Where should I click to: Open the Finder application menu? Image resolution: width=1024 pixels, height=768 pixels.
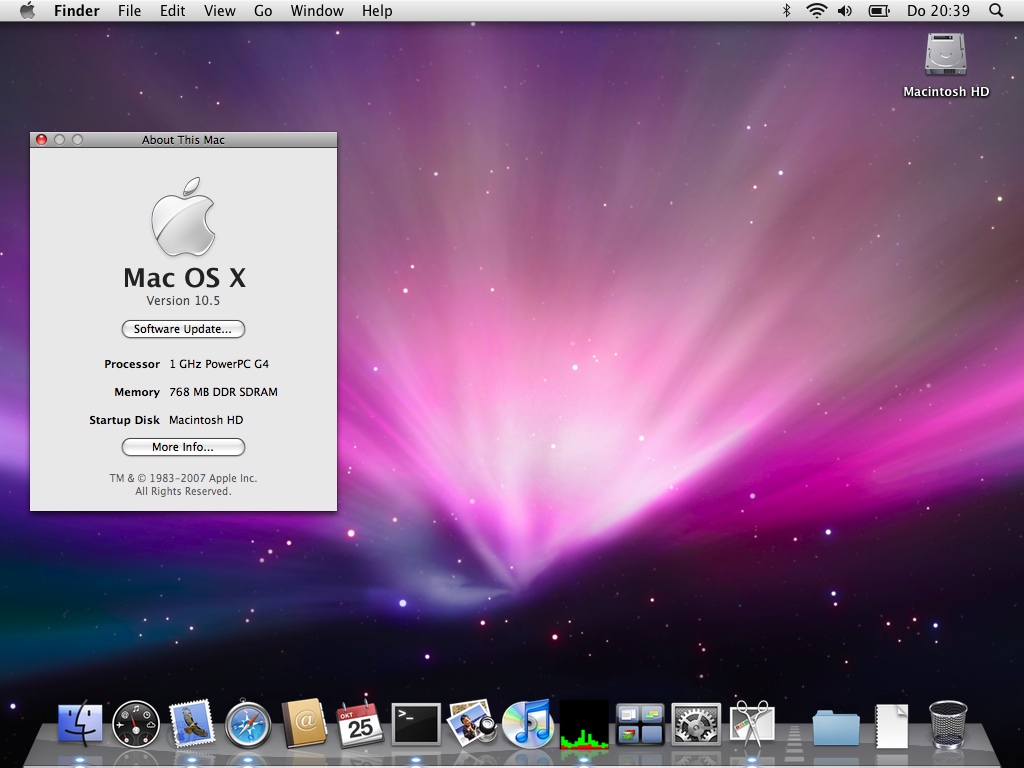pos(76,10)
